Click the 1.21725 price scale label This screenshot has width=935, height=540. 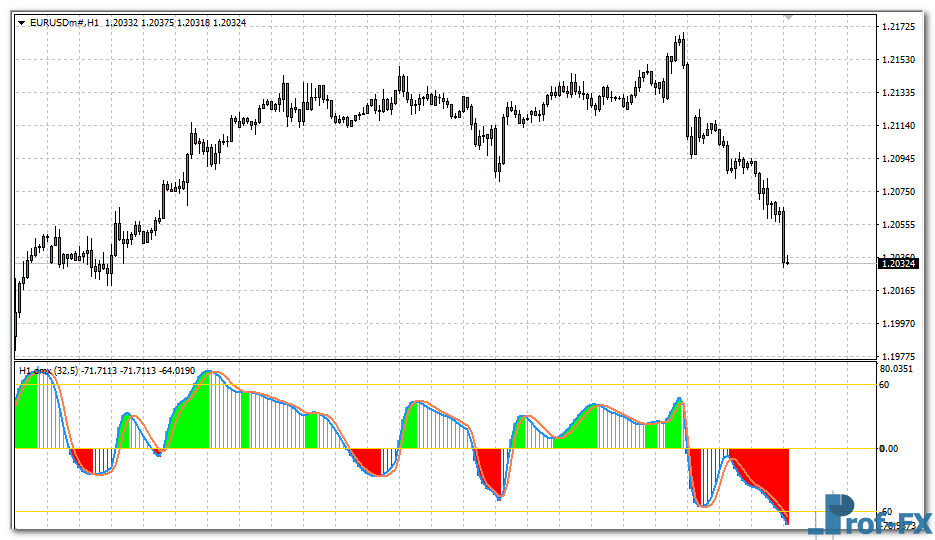click(898, 26)
